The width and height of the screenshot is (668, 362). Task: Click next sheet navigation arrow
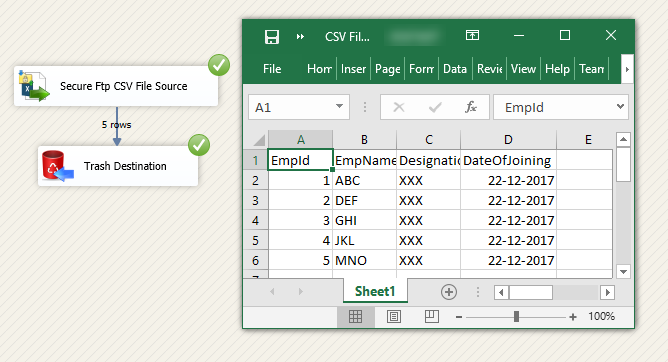[x=300, y=292]
